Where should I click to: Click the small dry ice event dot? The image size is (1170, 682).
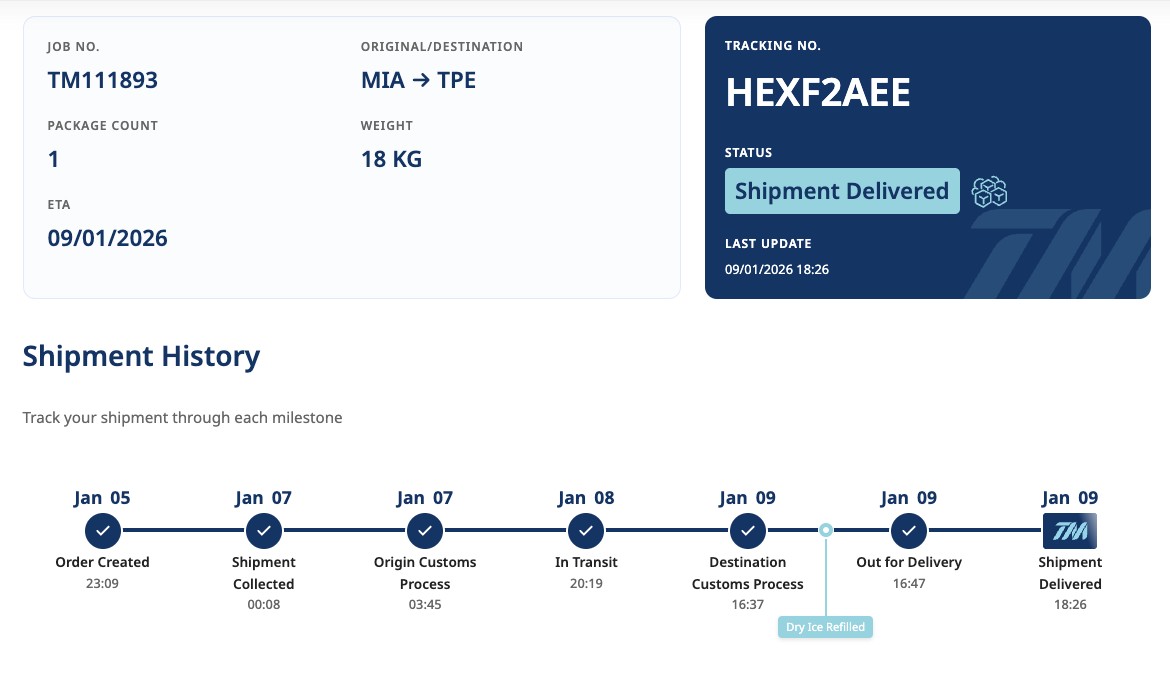825,530
